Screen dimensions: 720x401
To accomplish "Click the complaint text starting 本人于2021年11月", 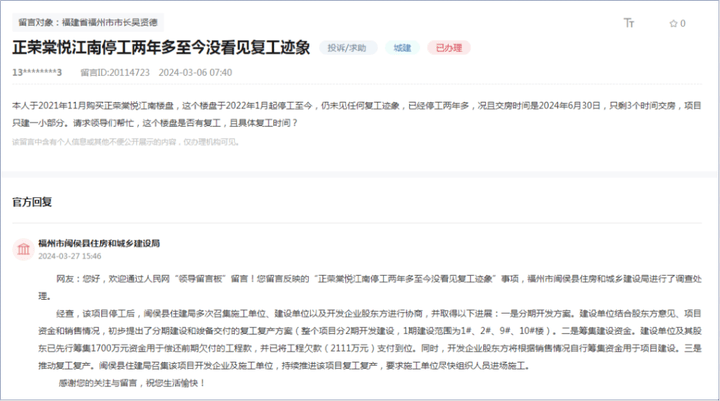I will pyautogui.click(x=357, y=114).
